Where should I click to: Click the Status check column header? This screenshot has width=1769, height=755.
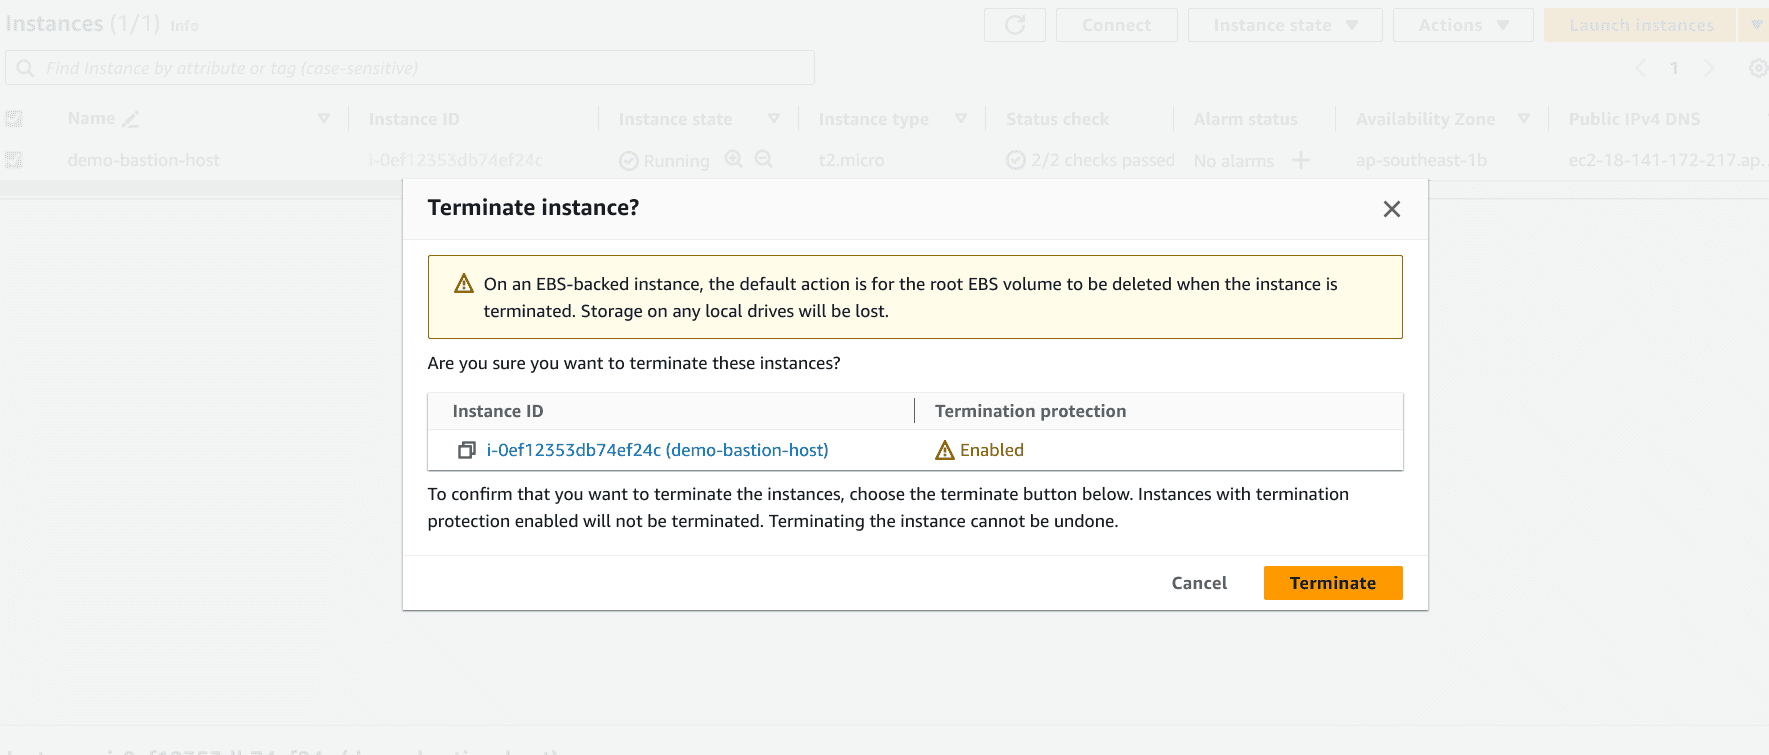coord(1057,119)
